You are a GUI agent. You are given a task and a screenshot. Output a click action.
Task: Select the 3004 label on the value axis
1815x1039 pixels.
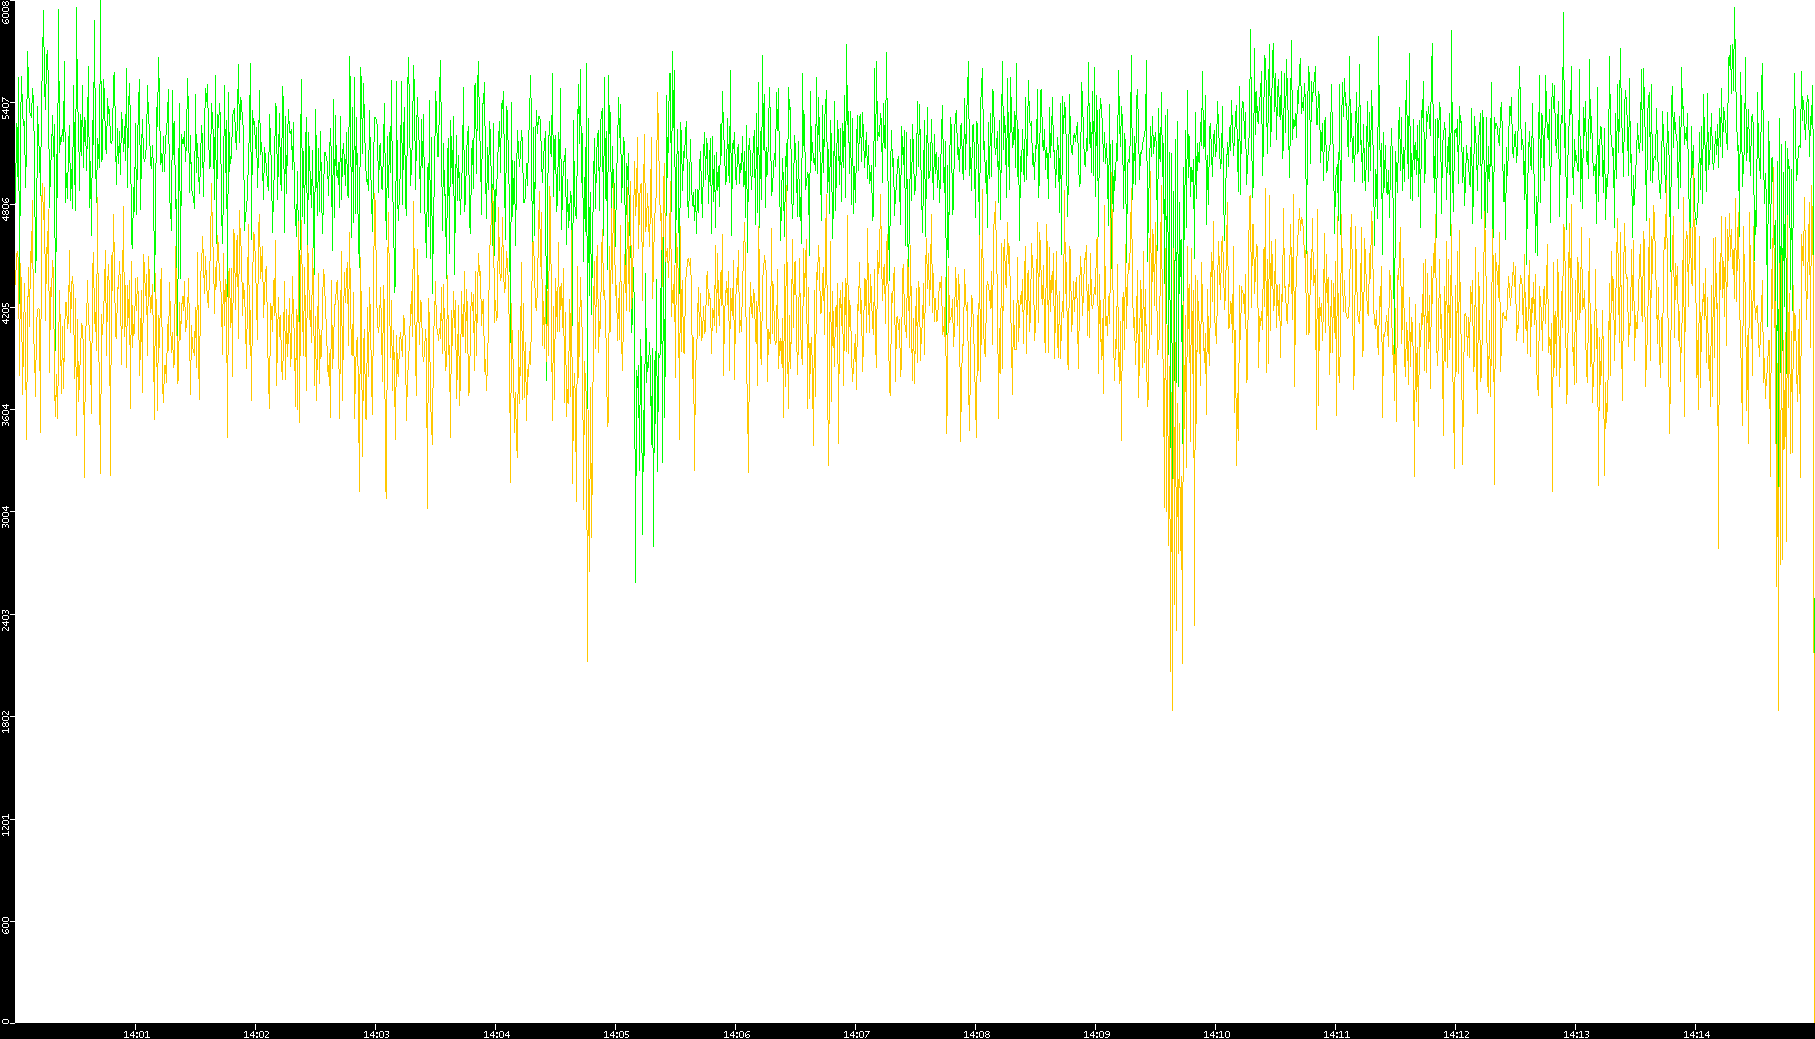coord(6,518)
